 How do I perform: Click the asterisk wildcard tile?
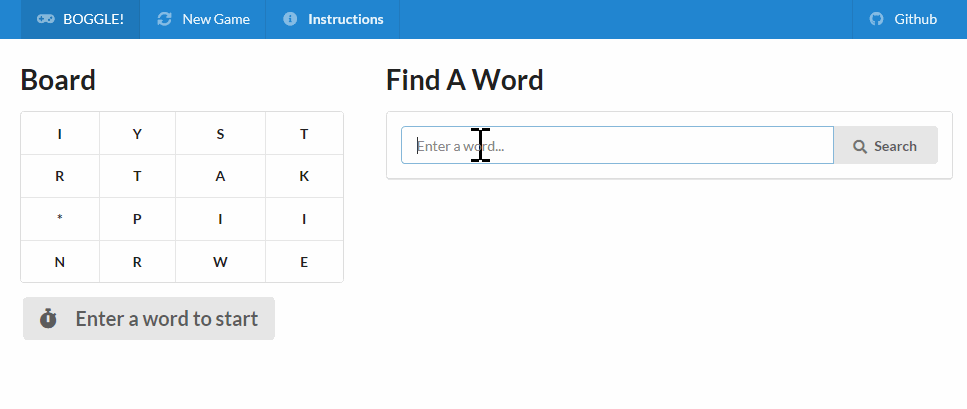click(x=60, y=220)
